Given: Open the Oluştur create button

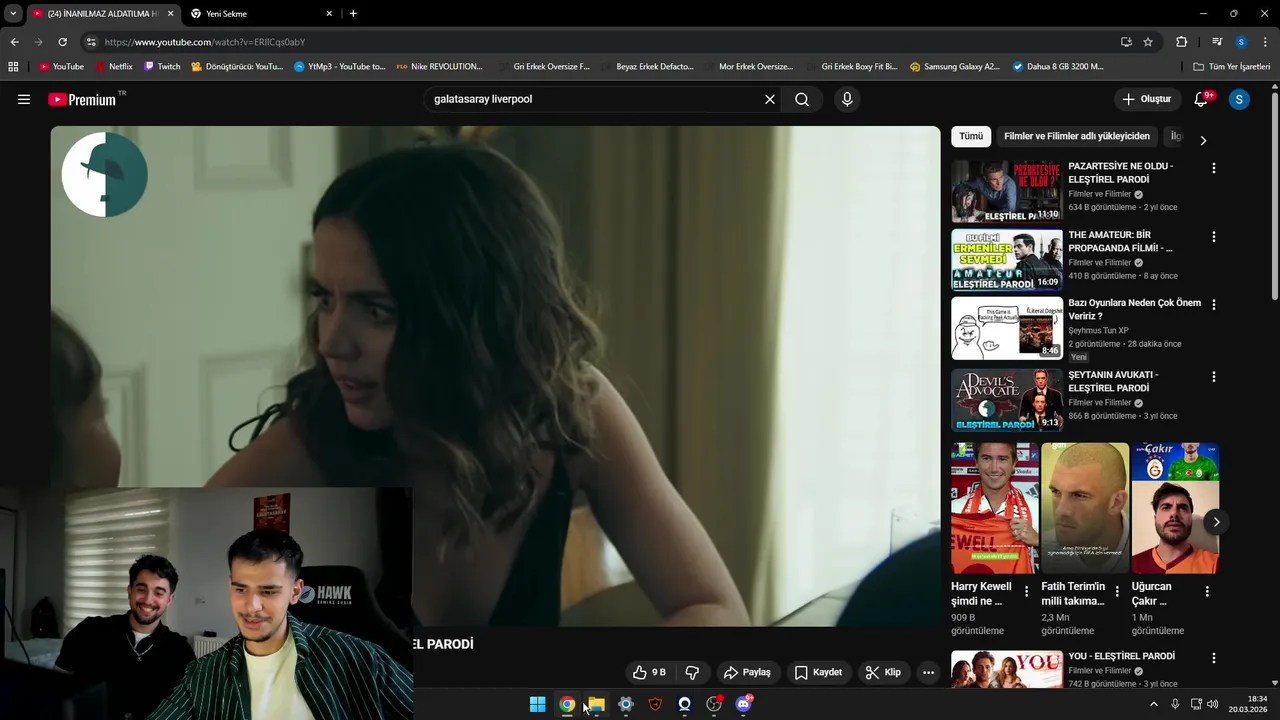Looking at the screenshot, I should point(1146,99).
